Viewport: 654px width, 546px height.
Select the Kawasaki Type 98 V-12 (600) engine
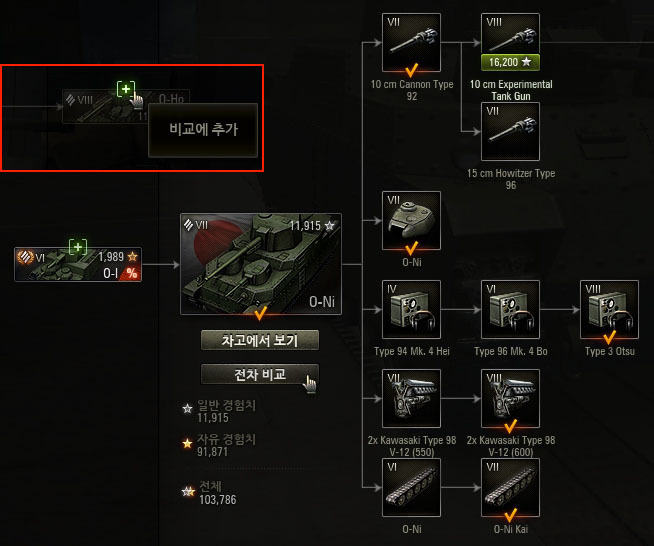click(x=510, y=398)
